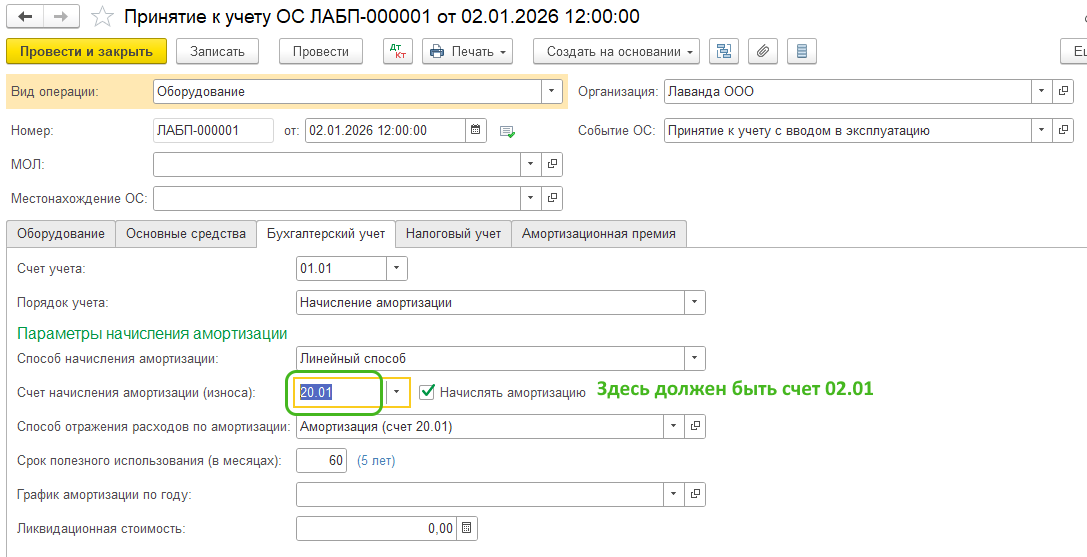
Task: Expand Порядок учета dropdown
Action: point(694,302)
